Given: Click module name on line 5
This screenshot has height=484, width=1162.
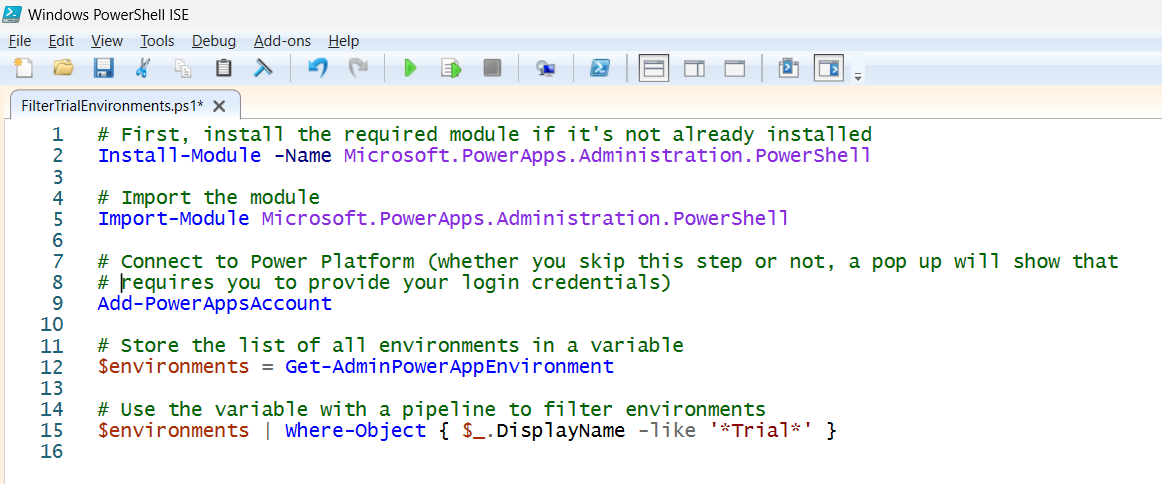Looking at the screenshot, I should pyautogui.click(x=525, y=219).
